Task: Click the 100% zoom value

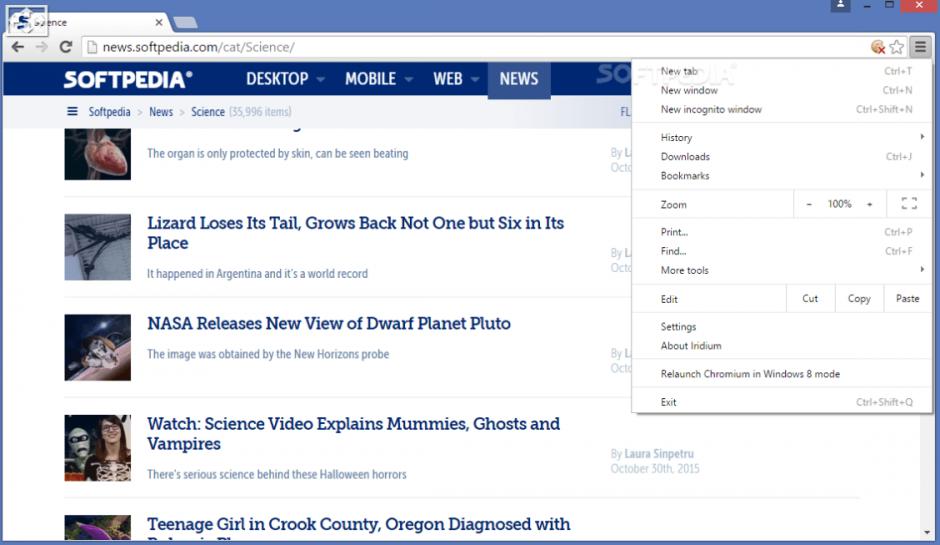Action: [839, 204]
